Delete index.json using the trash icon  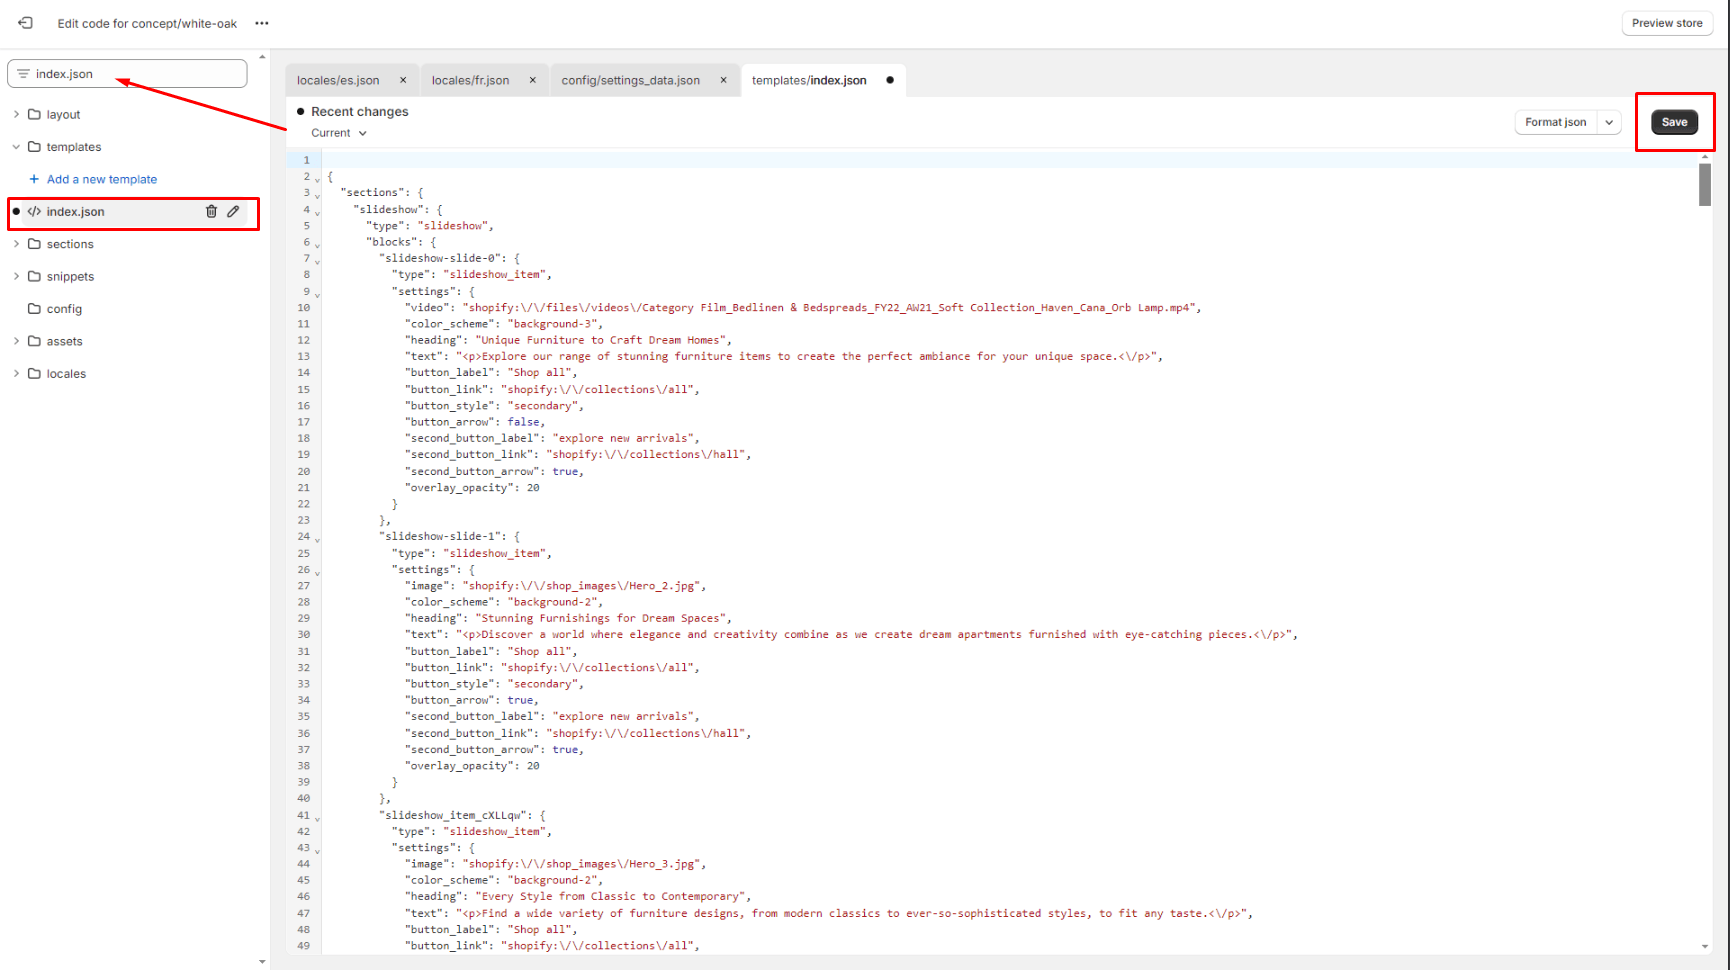point(211,211)
